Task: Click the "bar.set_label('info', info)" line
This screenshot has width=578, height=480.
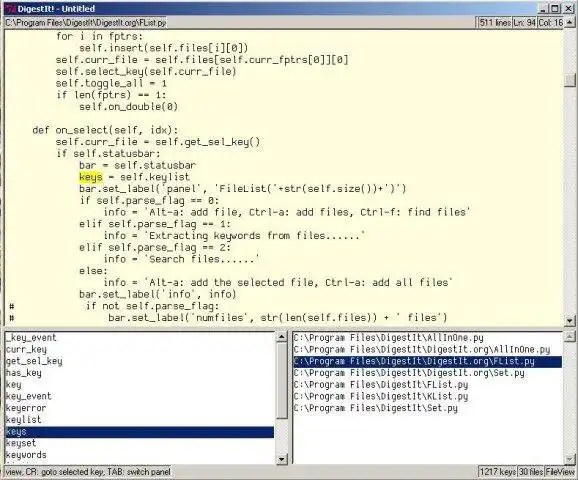Action: [157, 294]
